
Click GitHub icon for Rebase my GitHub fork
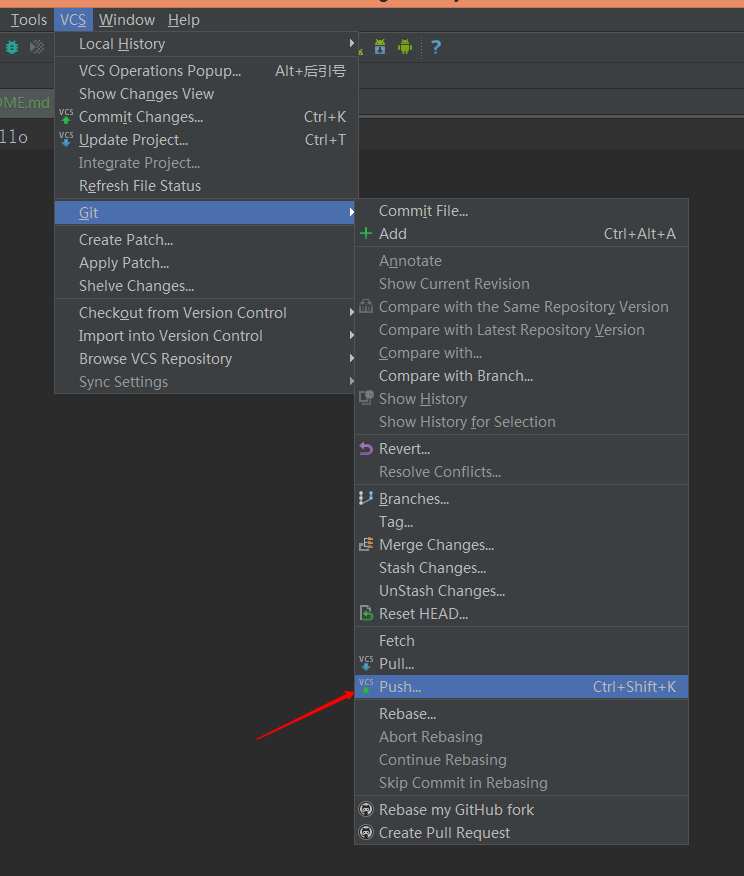click(366, 809)
